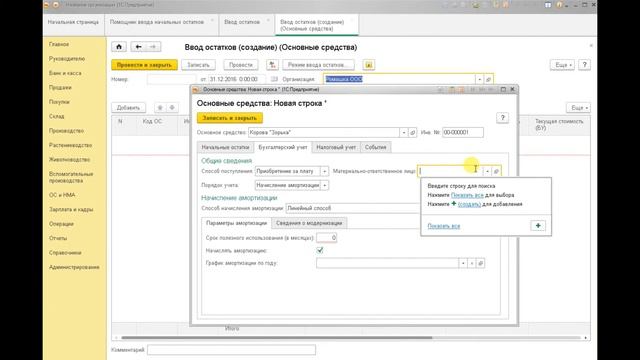
Task: Open Продажи section in sidebar
Action: click(60, 88)
